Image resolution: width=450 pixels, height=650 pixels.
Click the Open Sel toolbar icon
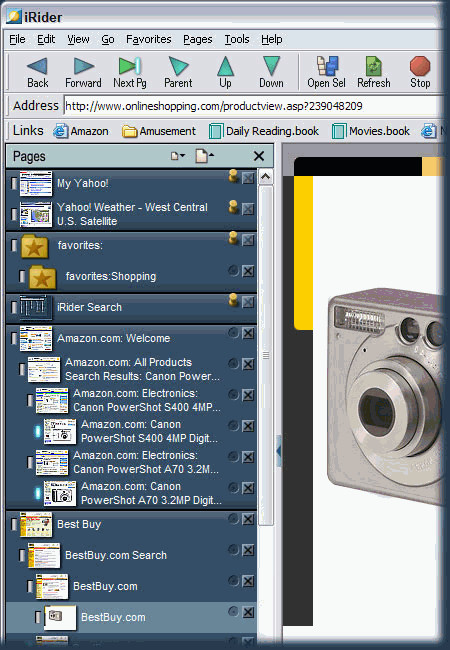coord(327,66)
